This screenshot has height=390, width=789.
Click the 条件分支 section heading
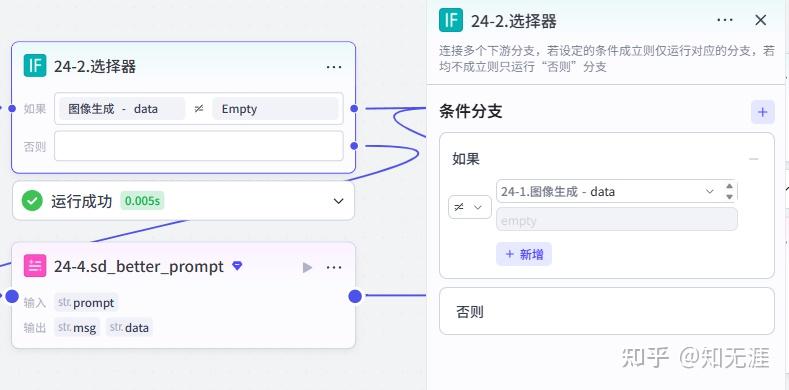coord(471,111)
